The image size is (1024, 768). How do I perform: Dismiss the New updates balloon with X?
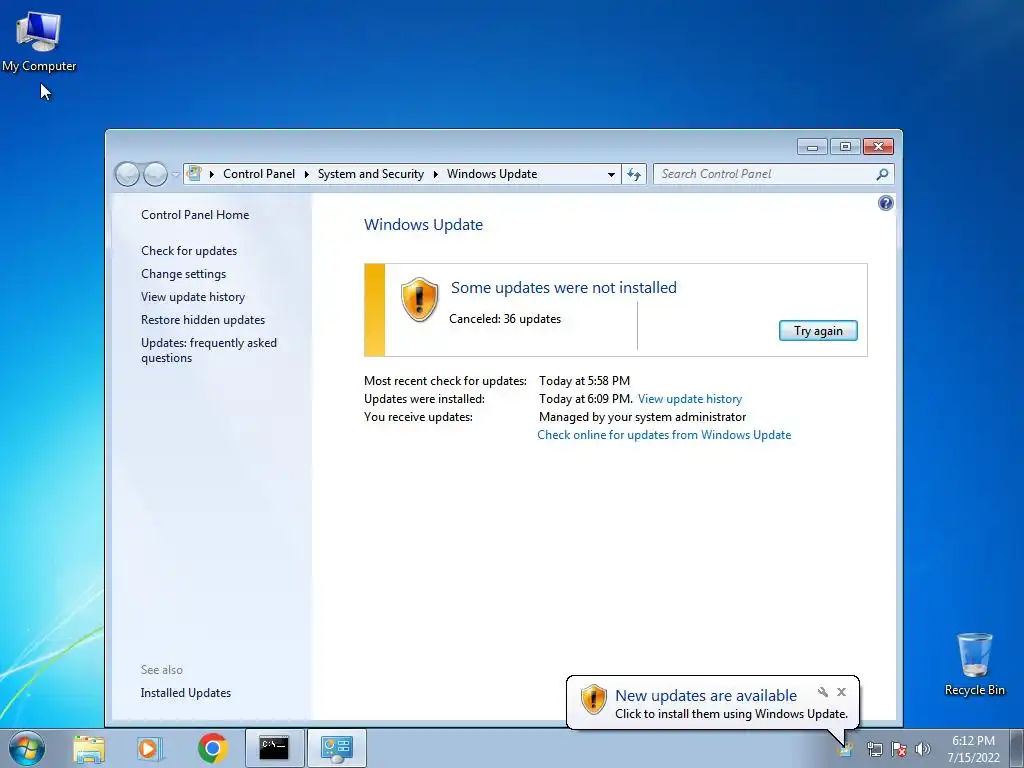tap(841, 692)
